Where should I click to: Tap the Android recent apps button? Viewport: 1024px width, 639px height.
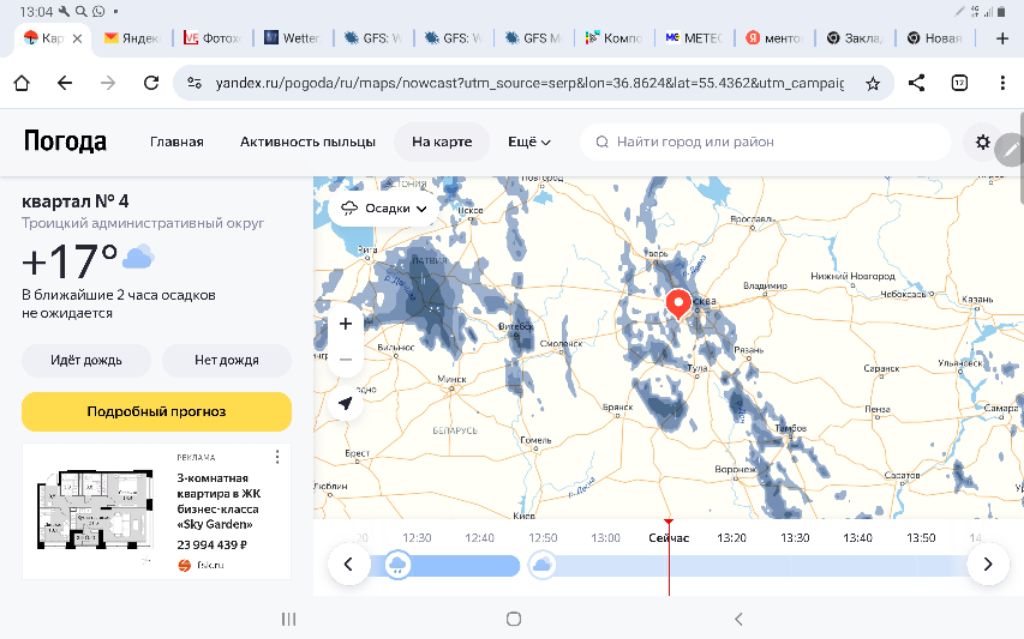(x=289, y=619)
